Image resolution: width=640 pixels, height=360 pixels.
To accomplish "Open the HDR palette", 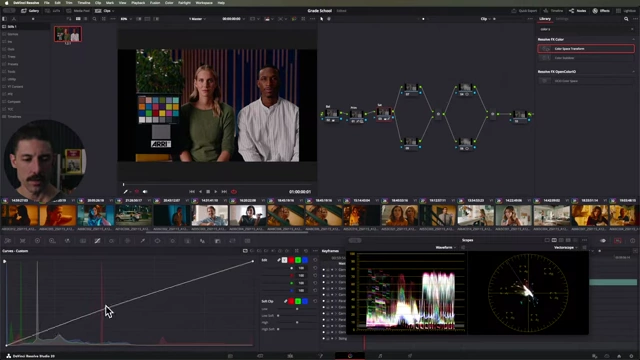I will point(52,241).
